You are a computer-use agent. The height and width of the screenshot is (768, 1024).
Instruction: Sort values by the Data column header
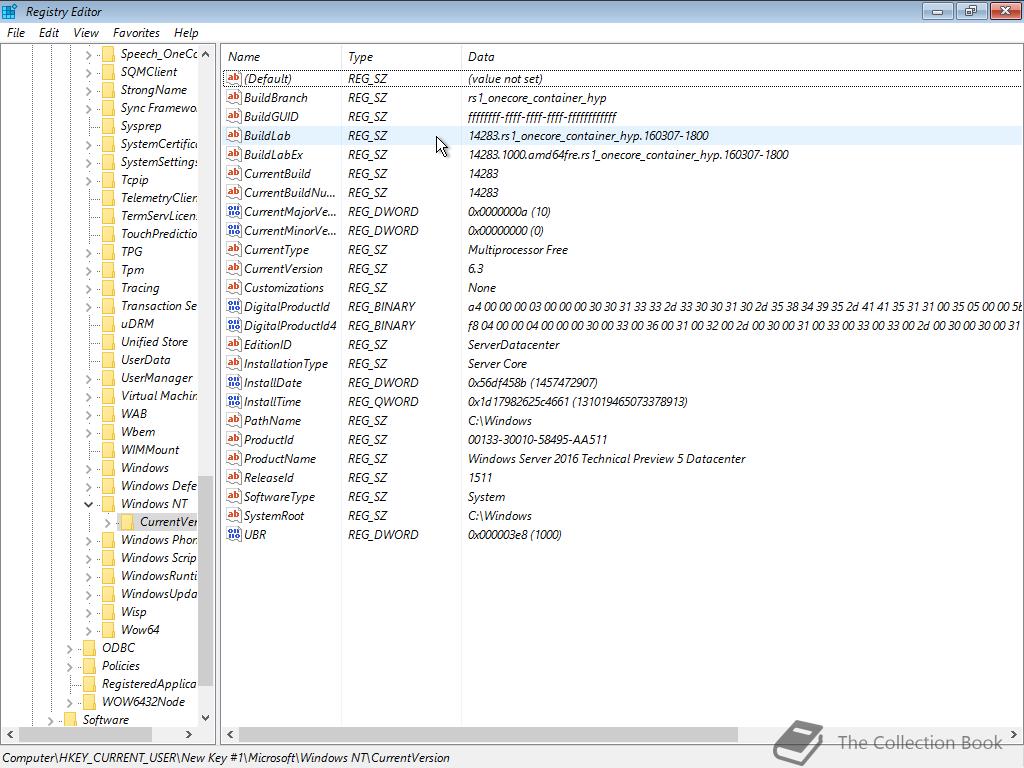coord(741,57)
